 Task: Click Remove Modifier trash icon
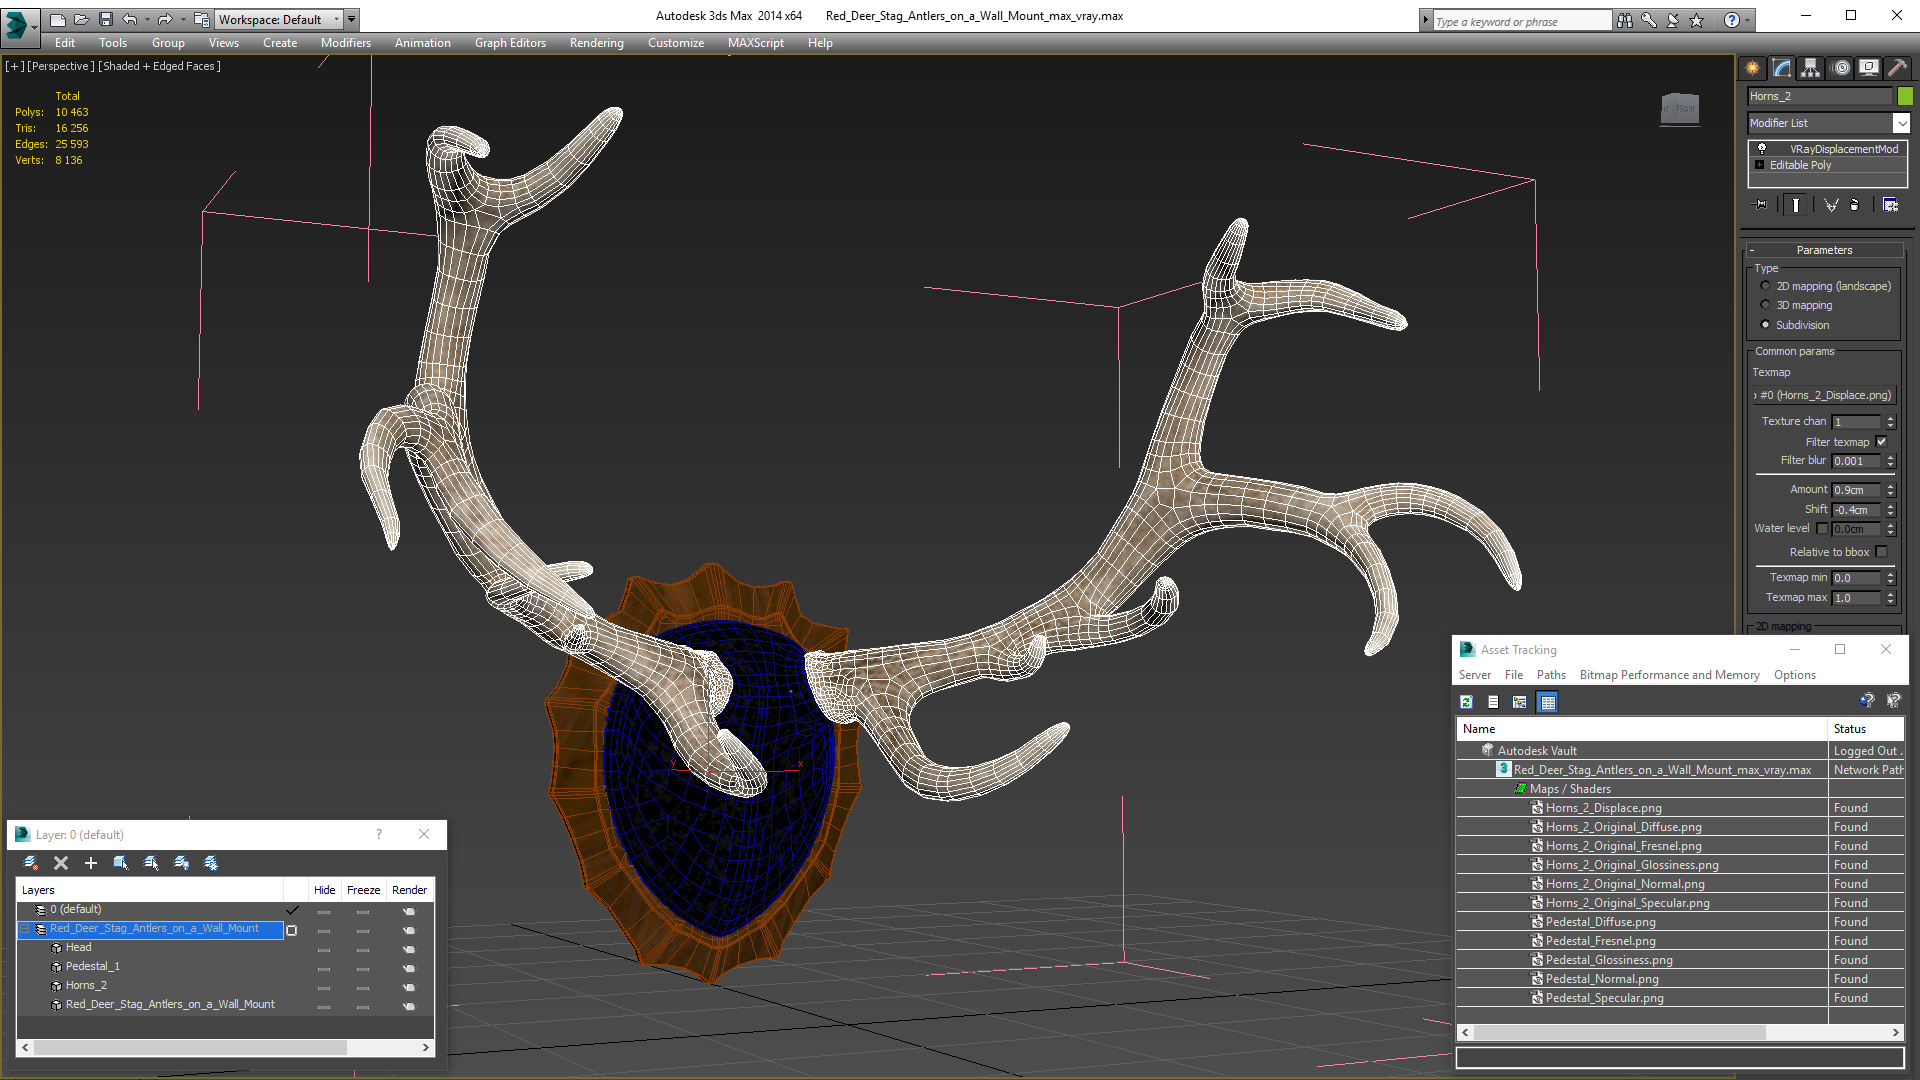(x=1855, y=205)
